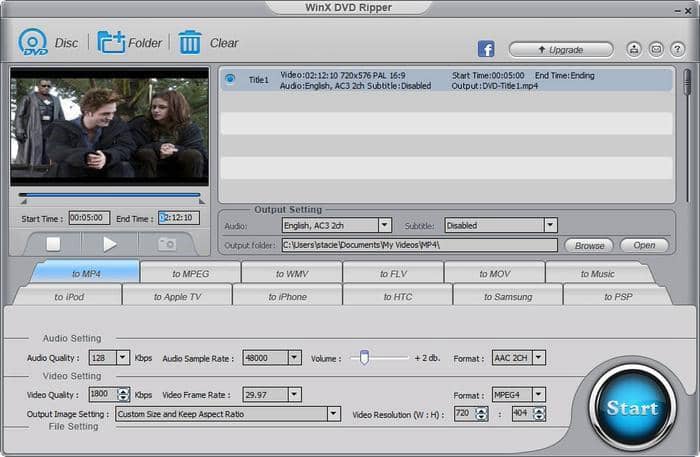Click the title list vertical scrollbar
The height and width of the screenshot is (457, 700).
[x=687, y=83]
